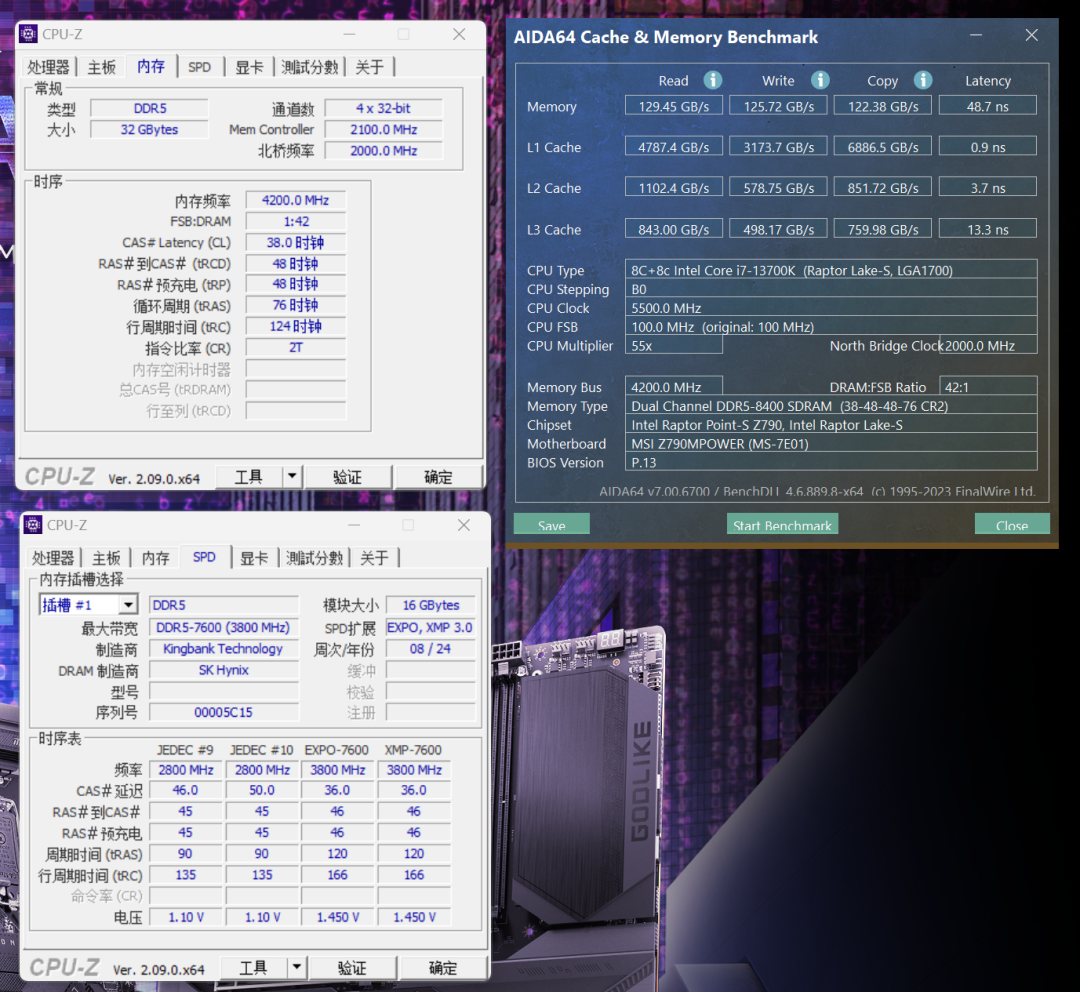Click 验证 button in top CPU-Z
The image size is (1080, 992).
[347, 477]
